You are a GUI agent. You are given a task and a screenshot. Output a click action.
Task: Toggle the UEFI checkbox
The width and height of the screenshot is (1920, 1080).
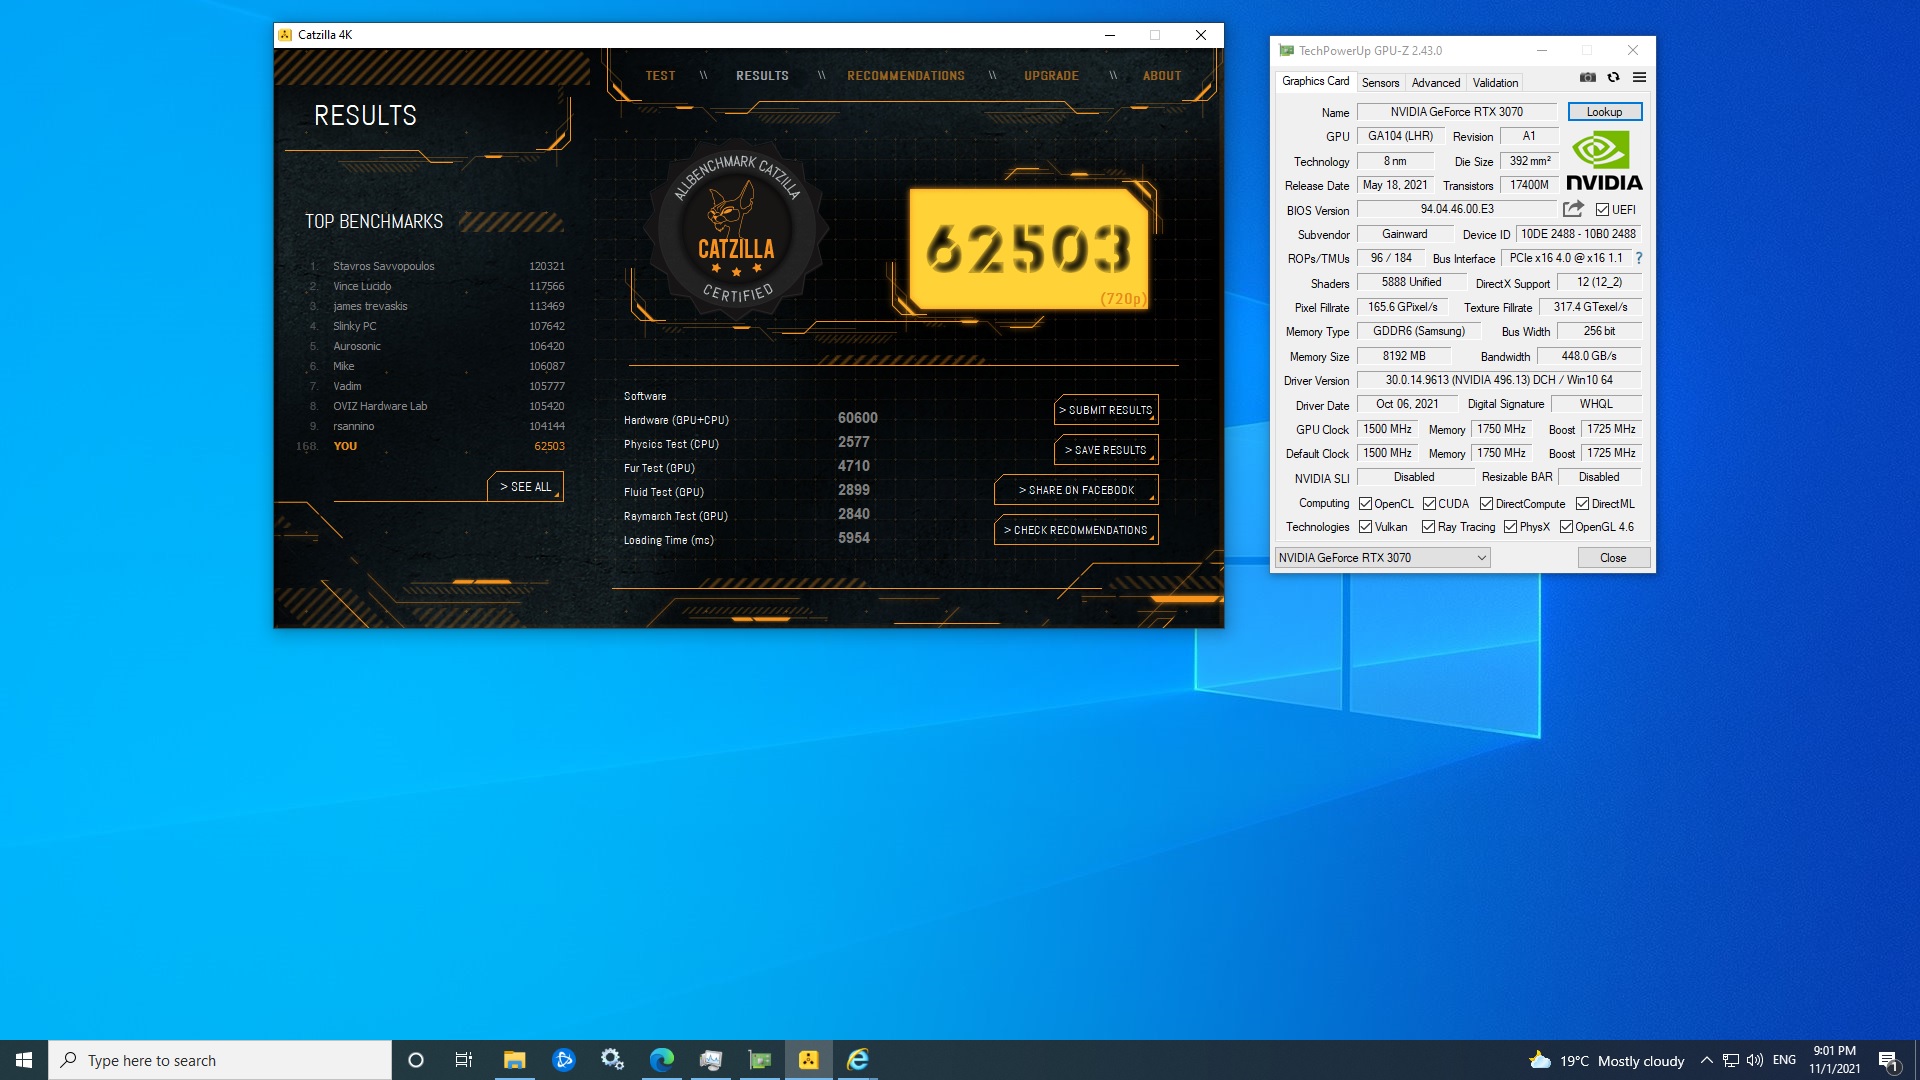1602,210
